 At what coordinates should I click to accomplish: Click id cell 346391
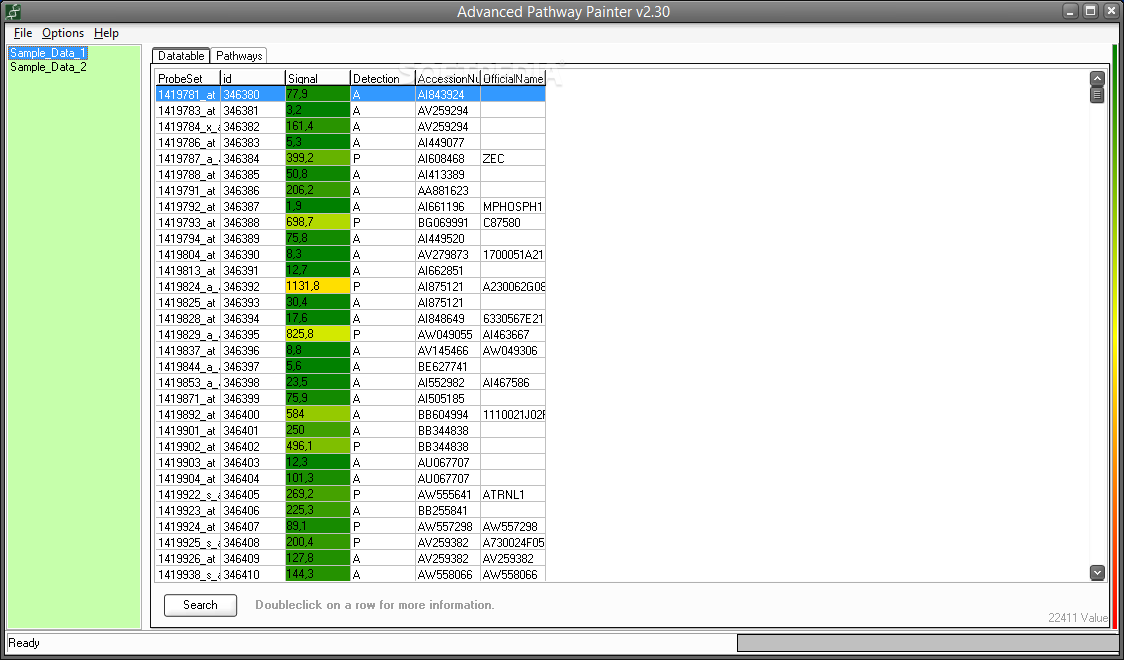pyautogui.click(x=252, y=271)
